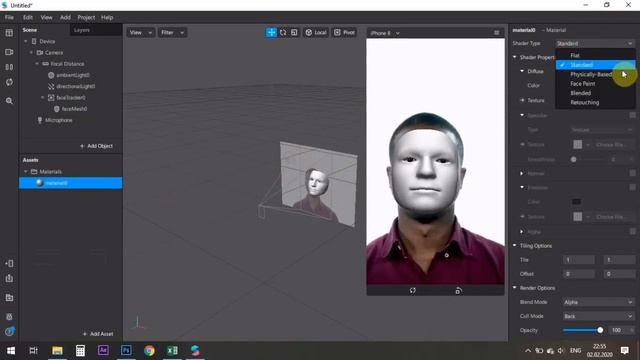Collapse the Focal Distance tree node
Screen dimensions: 640x360
[37, 64]
